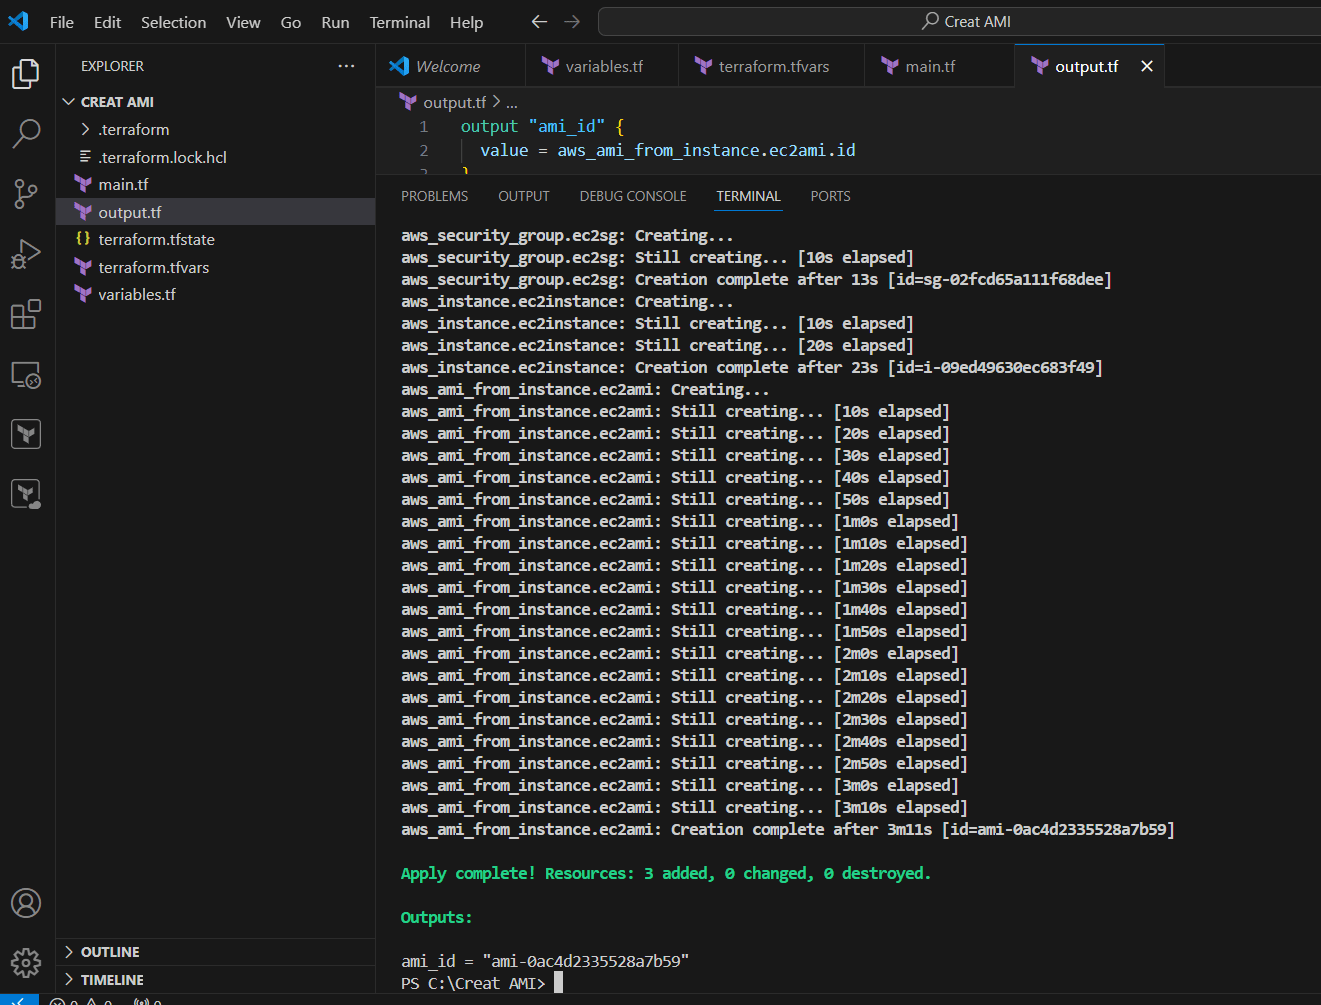Open the File menu
The height and width of the screenshot is (1005, 1321).
pos(62,22)
